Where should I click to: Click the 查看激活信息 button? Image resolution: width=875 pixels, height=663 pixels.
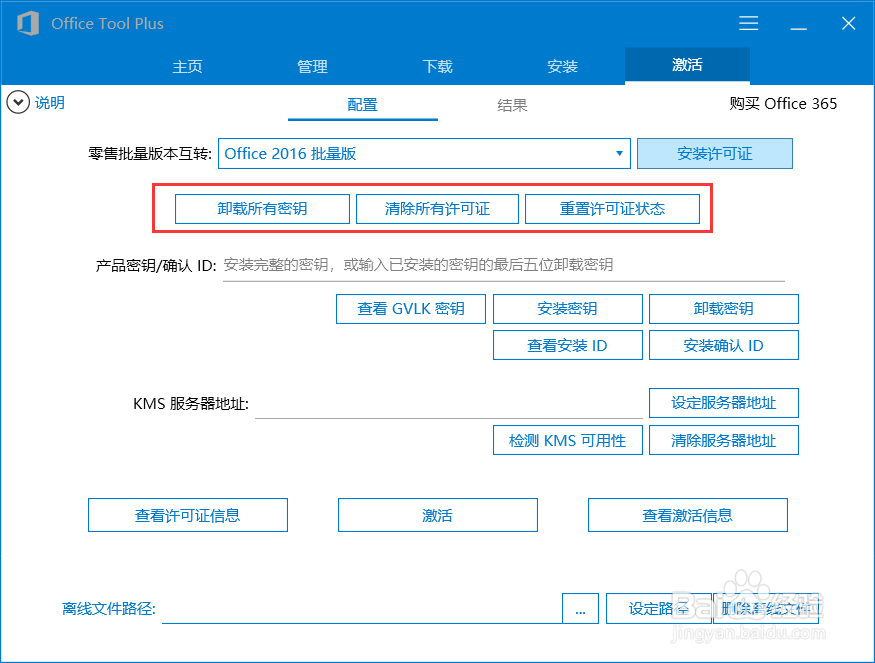[688, 515]
